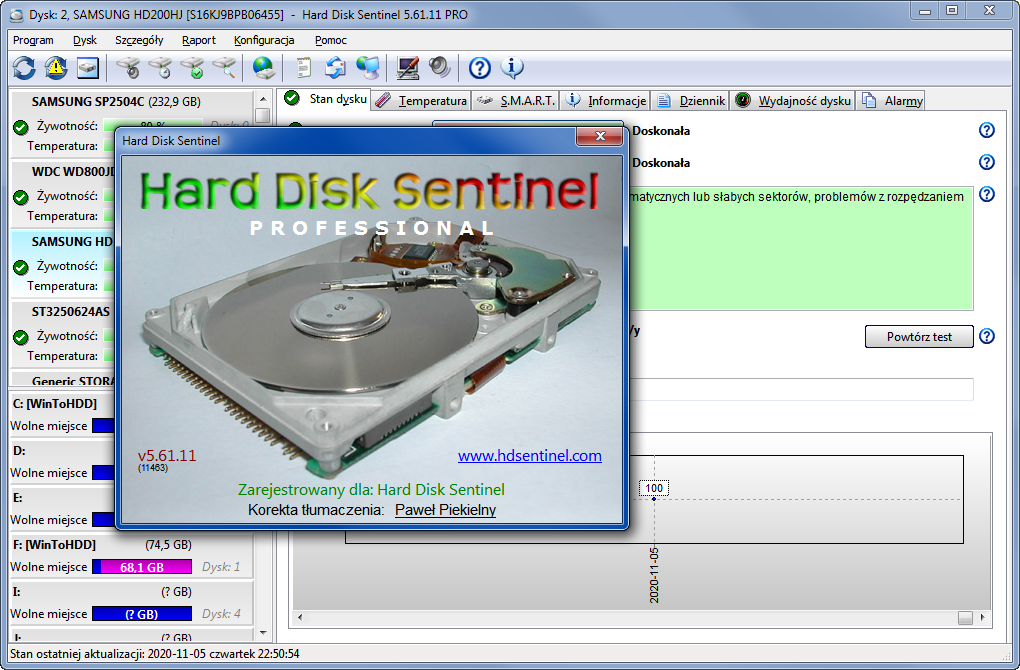Screen dimensions: 1020x670
Task: Open the www.hdsentinel.com link
Action: click(x=530, y=456)
